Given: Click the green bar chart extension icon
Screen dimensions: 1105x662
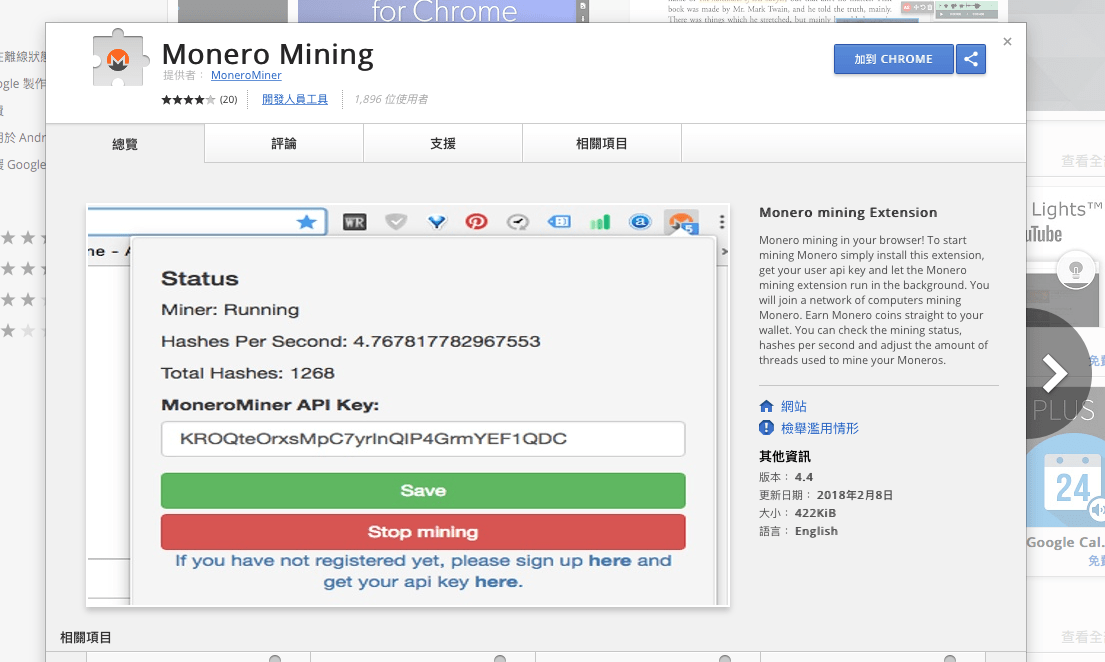Looking at the screenshot, I should (x=600, y=223).
